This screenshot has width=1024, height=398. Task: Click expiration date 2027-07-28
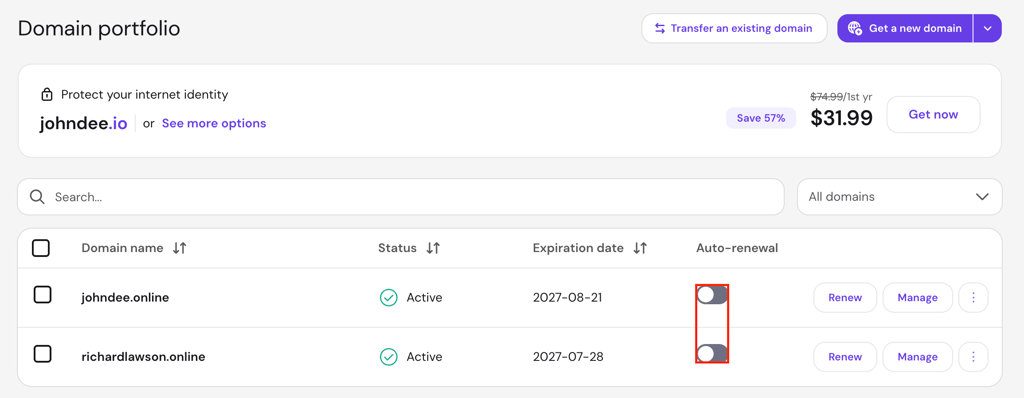click(x=568, y=357)
